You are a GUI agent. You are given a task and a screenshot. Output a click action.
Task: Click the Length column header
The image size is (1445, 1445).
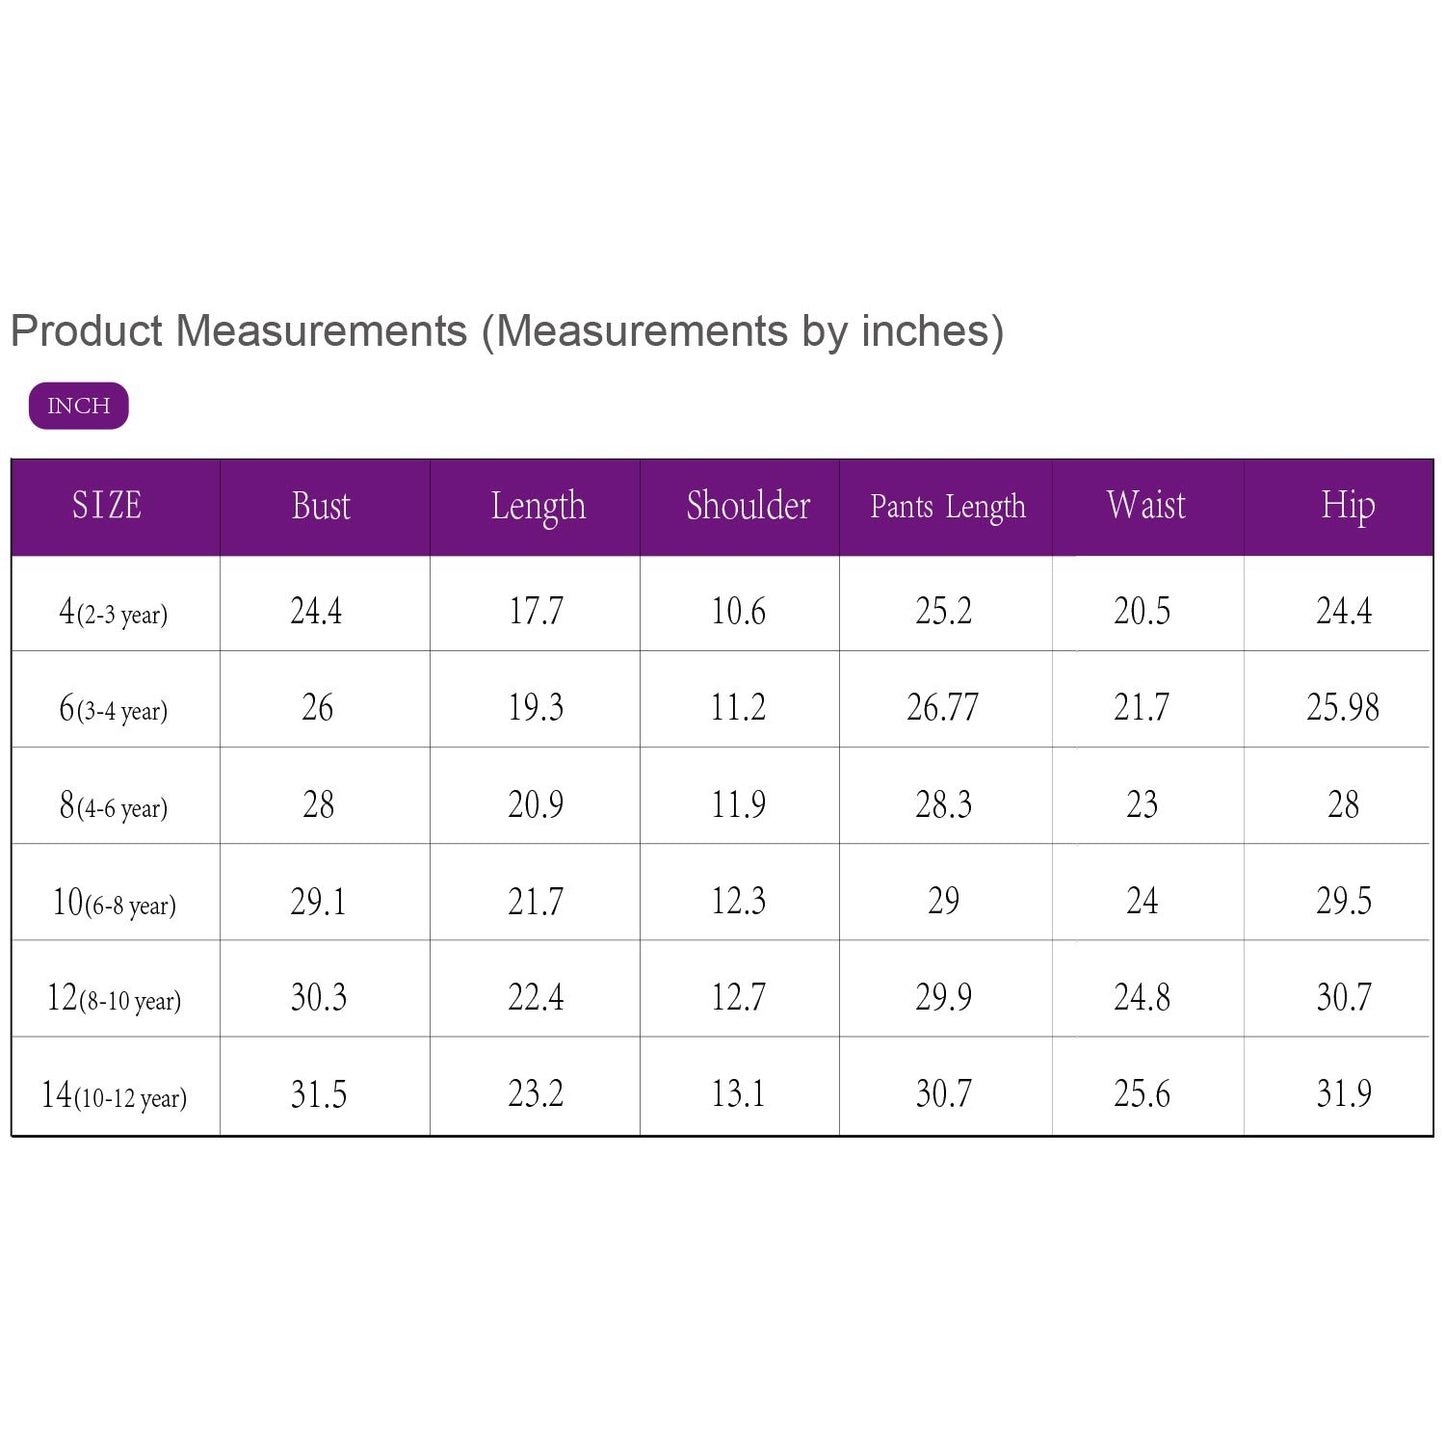click(x=538, y=506)
